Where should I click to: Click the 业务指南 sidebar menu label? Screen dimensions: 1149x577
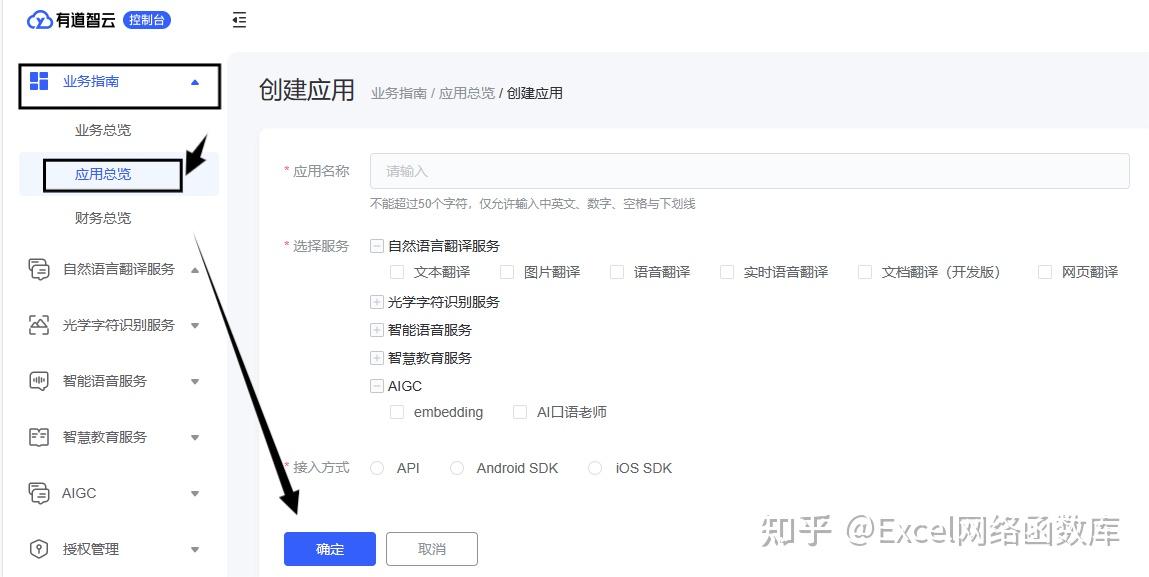pyautogui.click(x=91, y=81)
